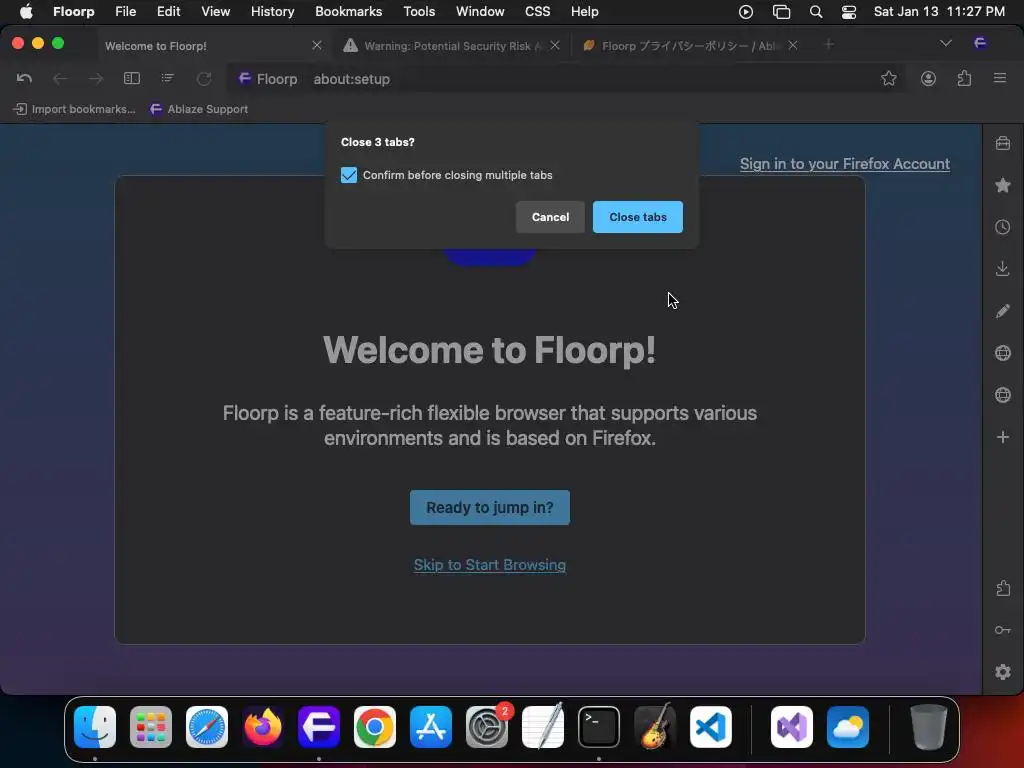This screenshot has width=1024, height=768.
Task: Open a new tab with plus button
Action: [828, 44]
